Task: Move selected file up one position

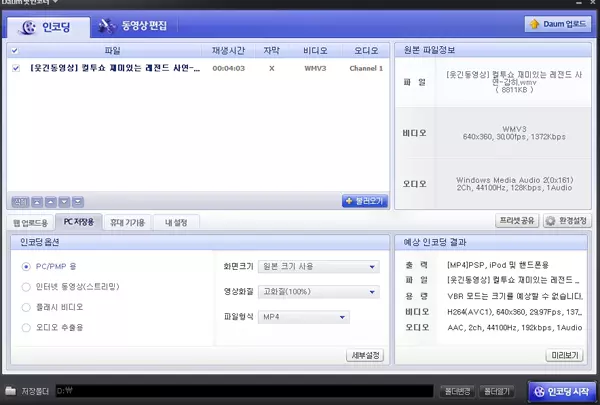Action: (51, 202)
